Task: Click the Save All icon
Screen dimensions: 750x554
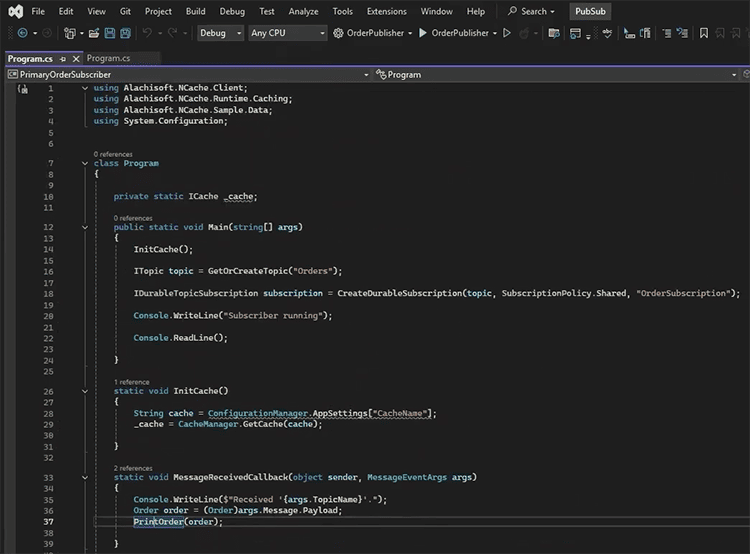Action: click(125, 33)
